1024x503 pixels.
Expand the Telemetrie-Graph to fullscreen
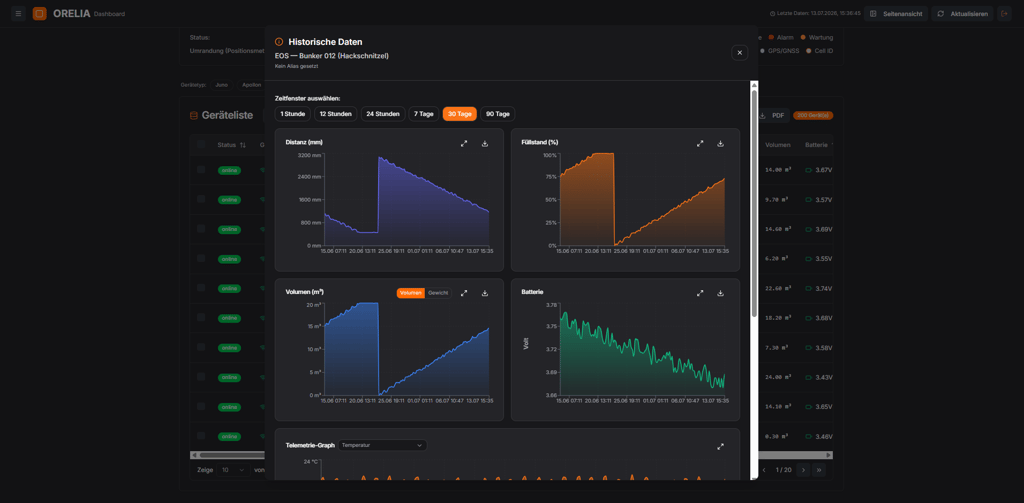[x=720, y=446]
